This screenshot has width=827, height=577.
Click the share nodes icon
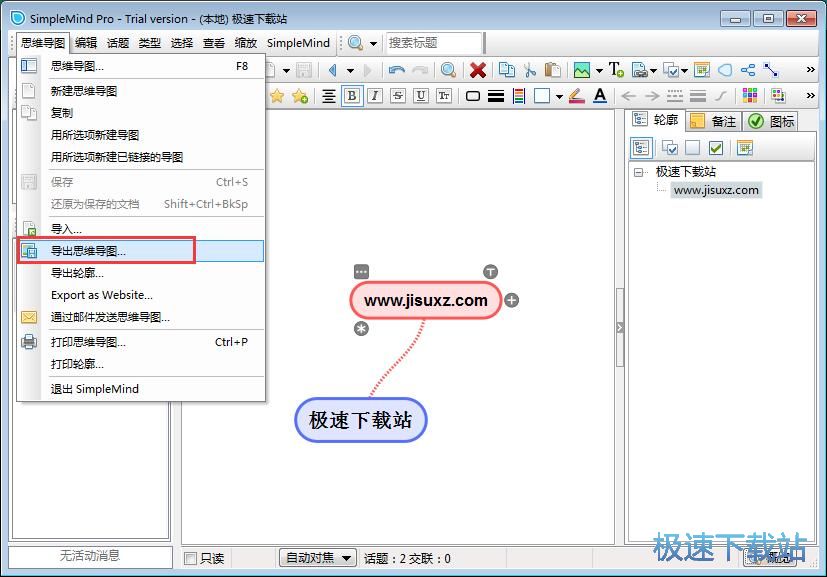click(x=748, y=70)
